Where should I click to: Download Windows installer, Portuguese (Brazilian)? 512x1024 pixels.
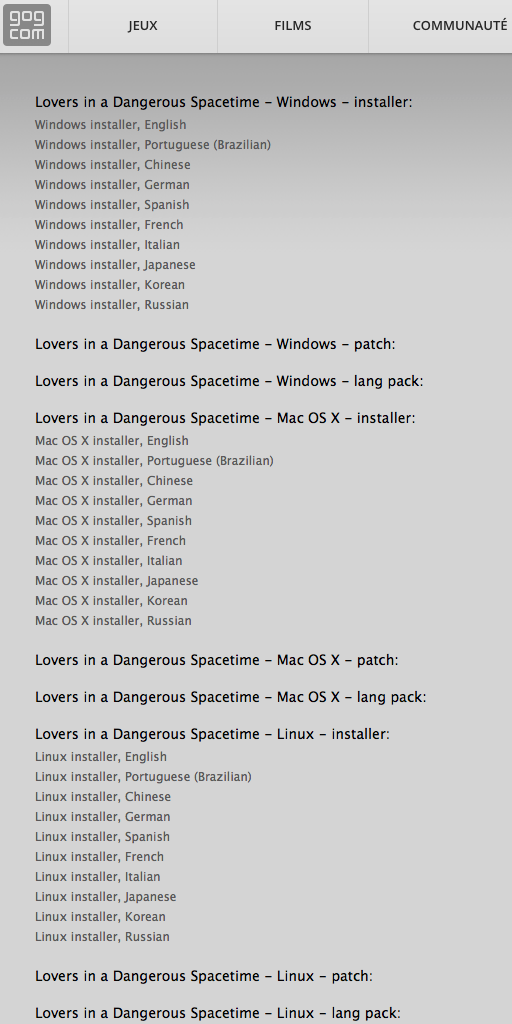pyautogui.click(x=153, y=145)
